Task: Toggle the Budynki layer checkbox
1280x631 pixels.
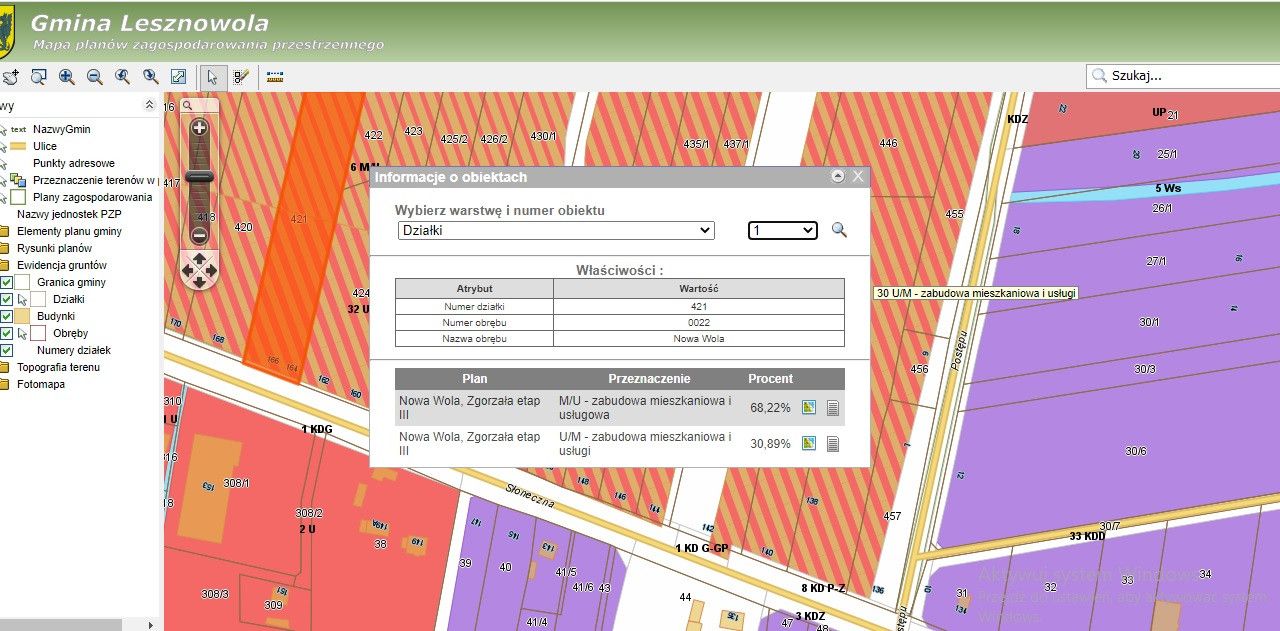Action: [x=7, y=317]
